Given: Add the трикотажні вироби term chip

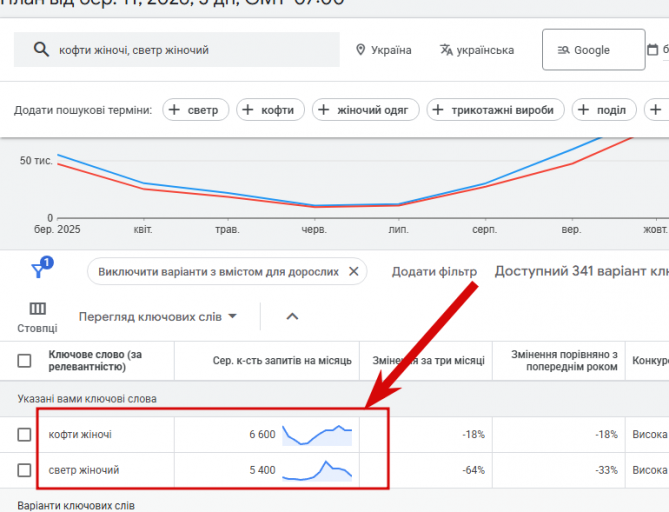Looking at the screenshot, I should (495, 110).
